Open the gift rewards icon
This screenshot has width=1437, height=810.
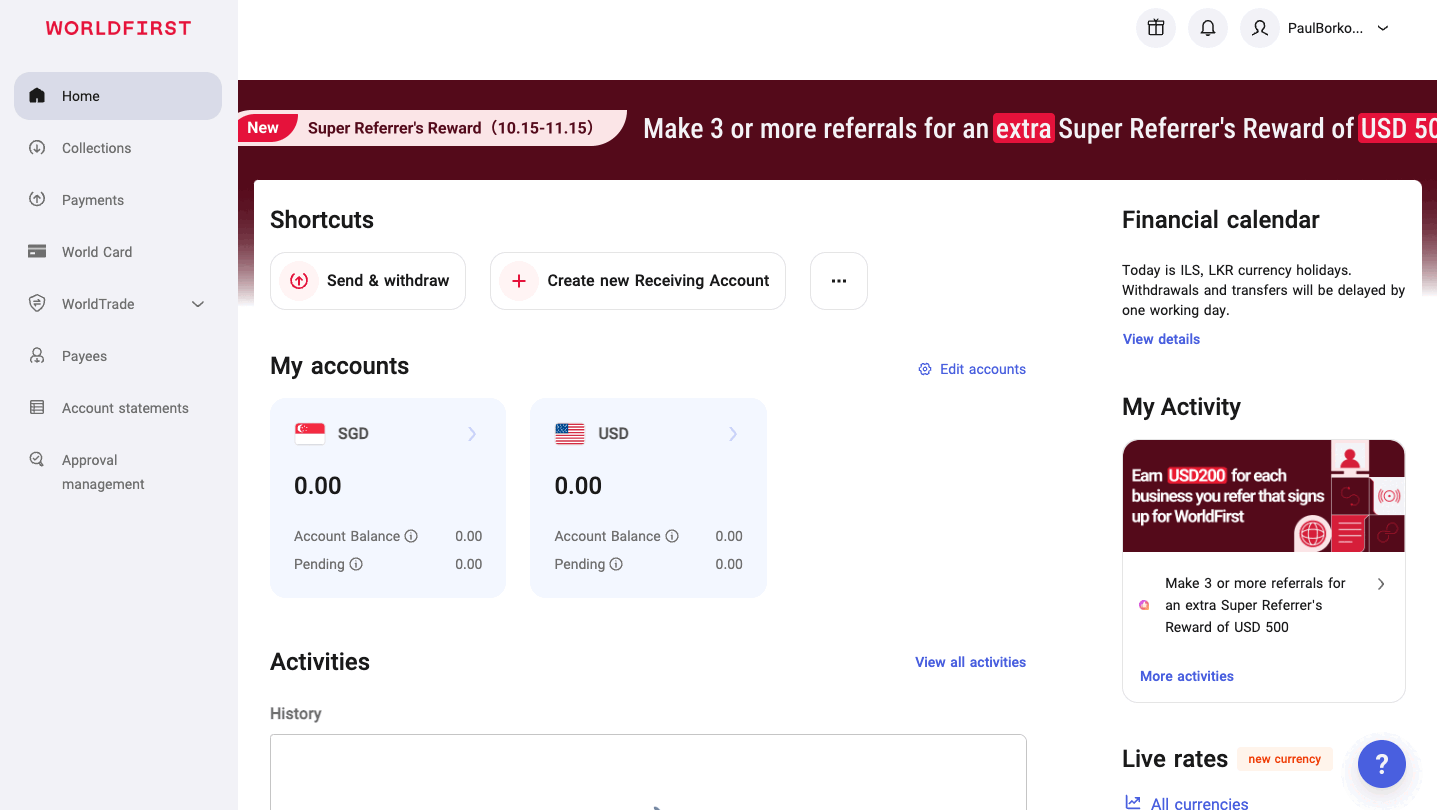pyautogui.click(x=1156, y=28)
